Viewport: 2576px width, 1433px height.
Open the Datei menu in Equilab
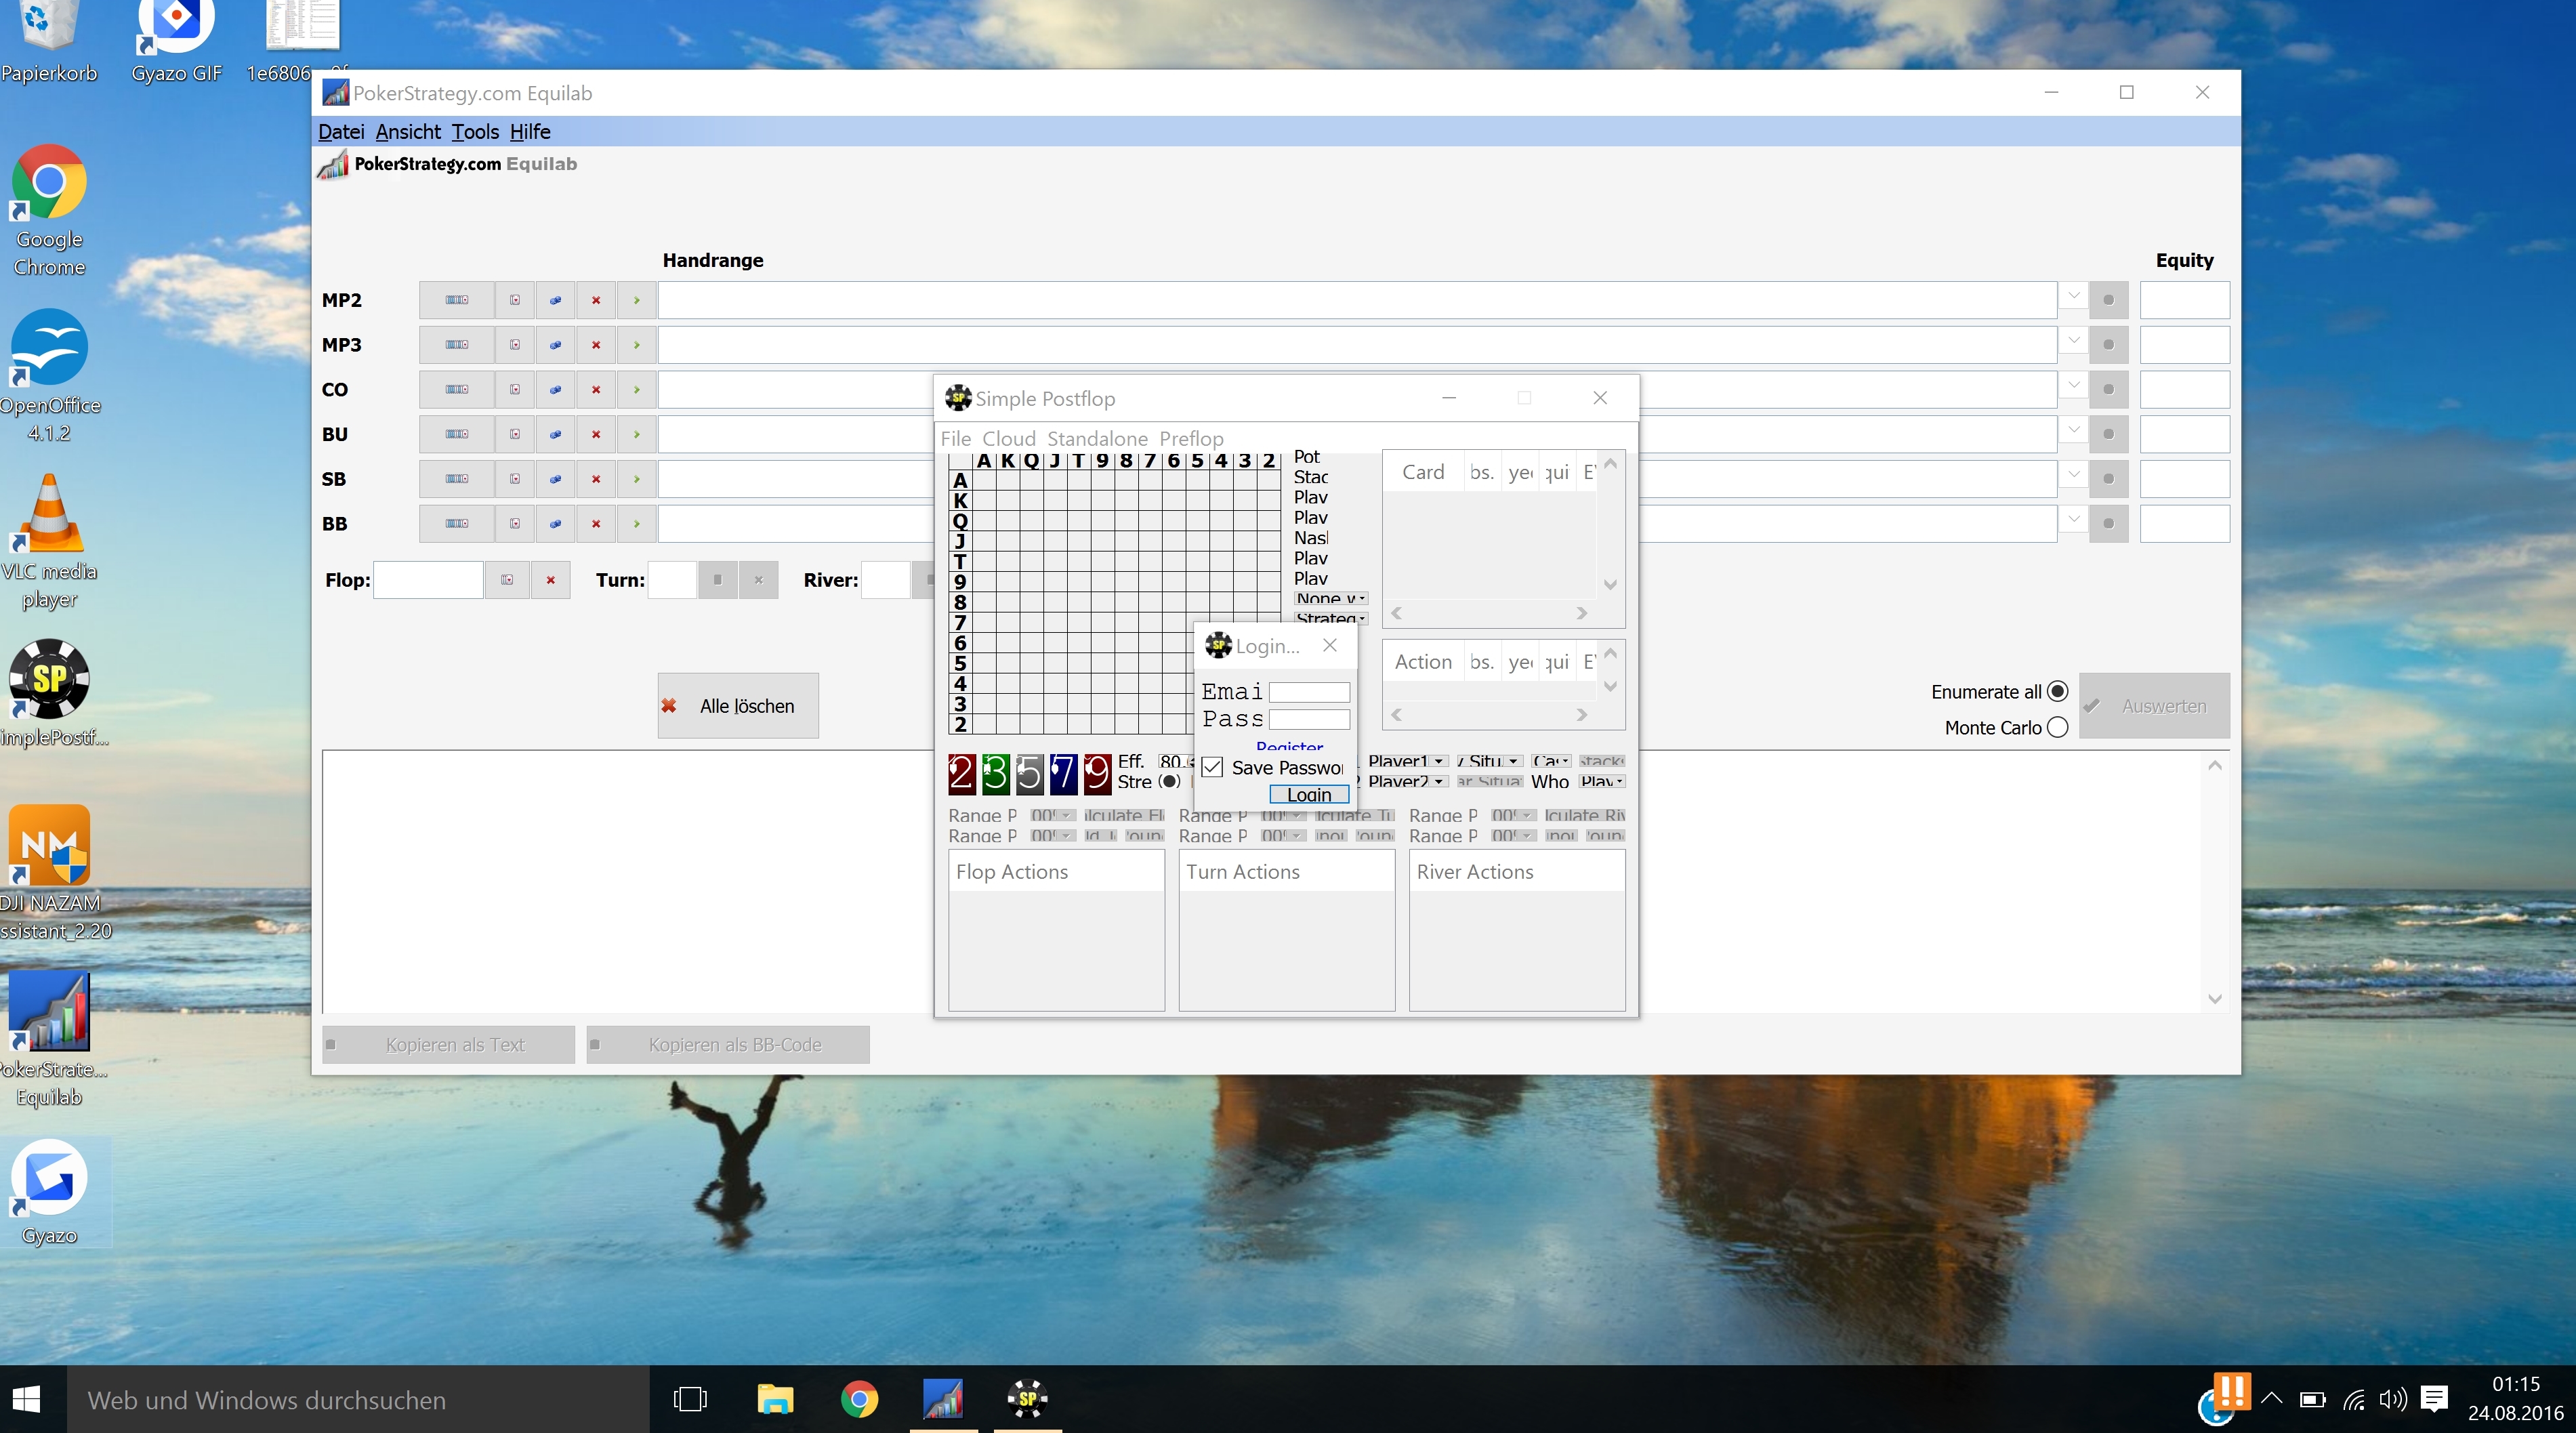341,132
